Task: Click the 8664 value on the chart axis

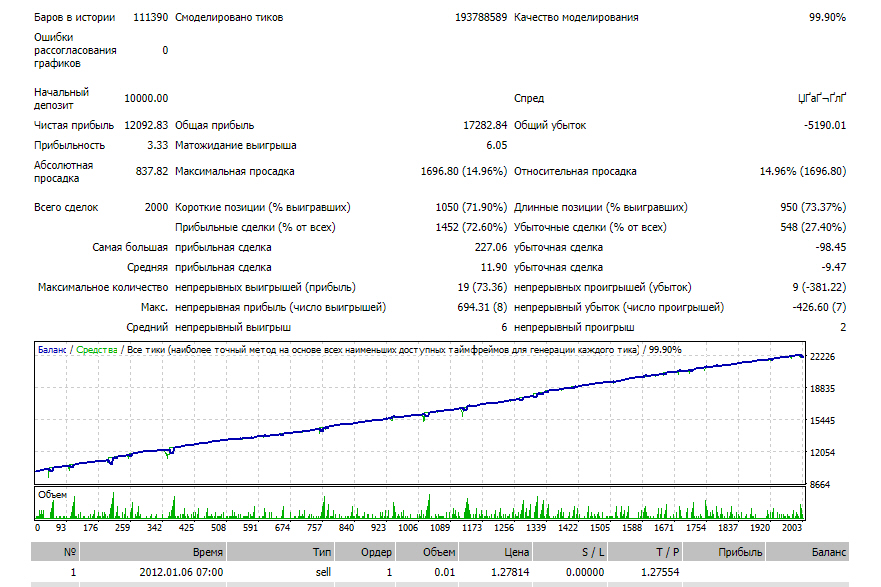Action: click(820, 485)
